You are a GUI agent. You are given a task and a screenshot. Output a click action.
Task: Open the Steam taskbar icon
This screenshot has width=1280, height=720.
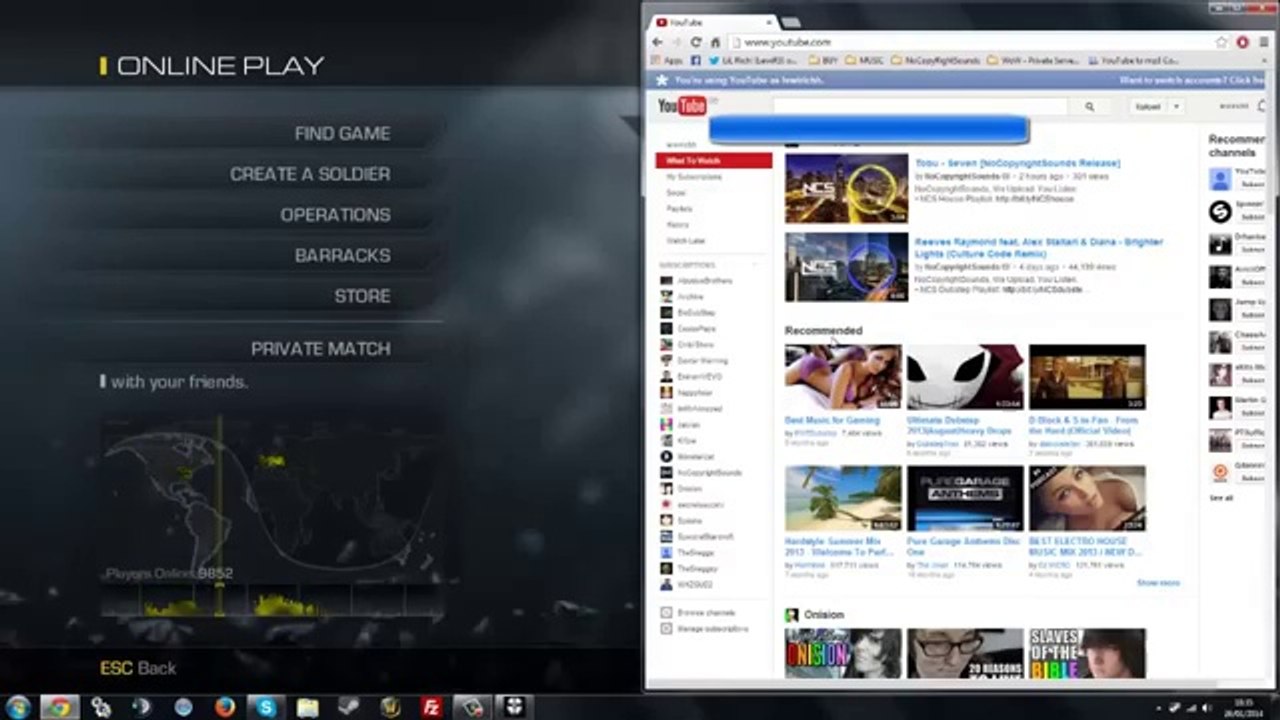[348, 707]
